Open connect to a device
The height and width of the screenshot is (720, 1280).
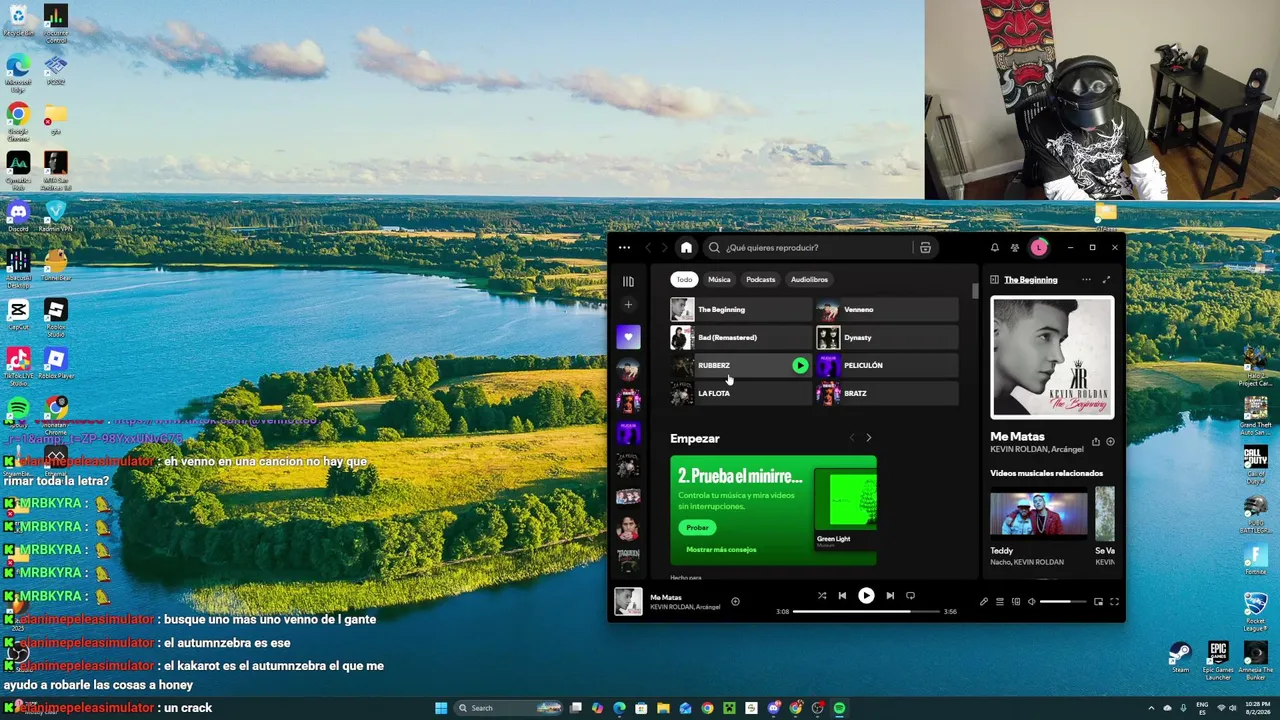(x=1016, y=602)
